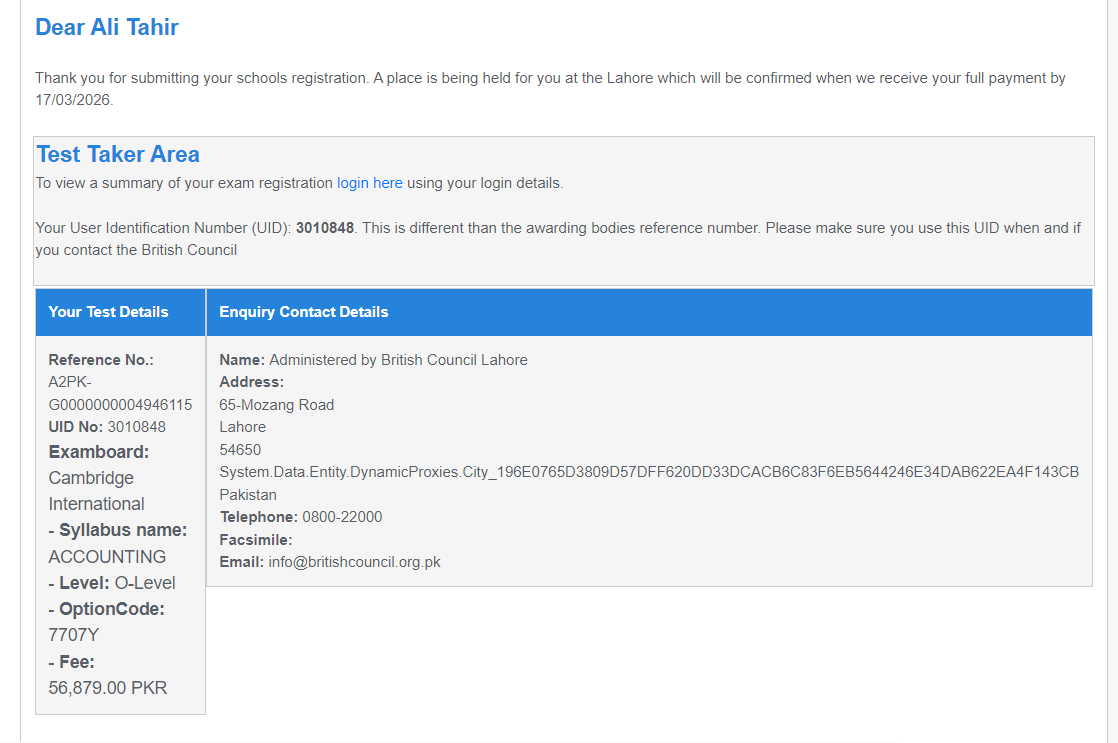Click the payment deadline date 17/03/2026
Screen dimensions: 1118x743
coord(74,100)
